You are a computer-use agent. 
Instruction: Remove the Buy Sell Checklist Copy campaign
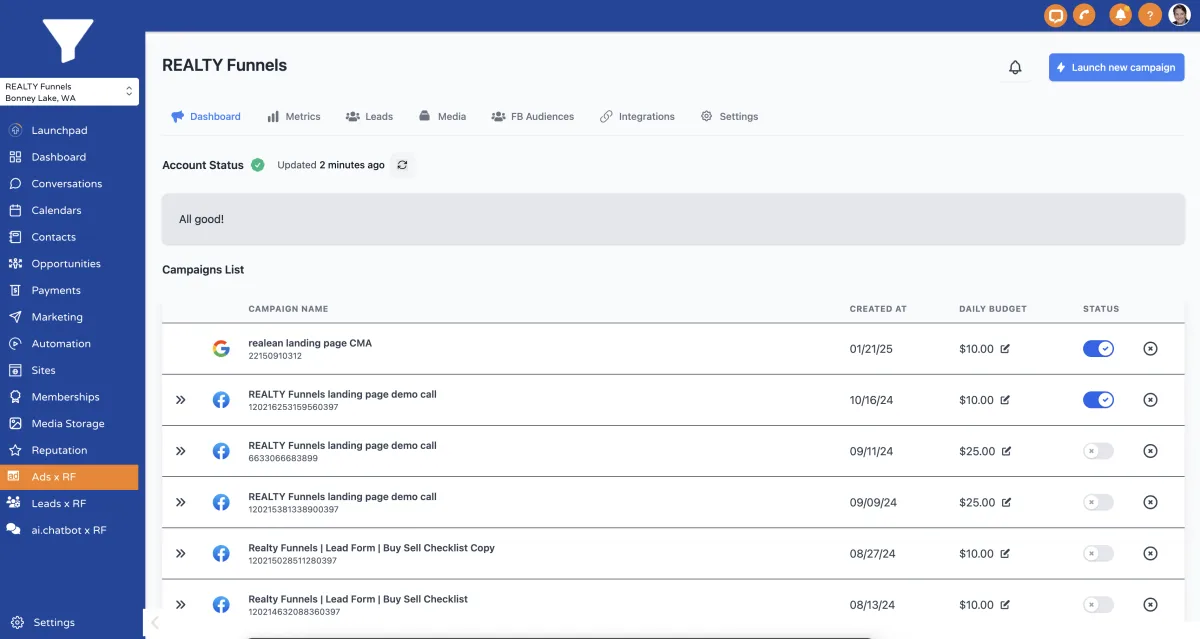[x=1150, y=553]
